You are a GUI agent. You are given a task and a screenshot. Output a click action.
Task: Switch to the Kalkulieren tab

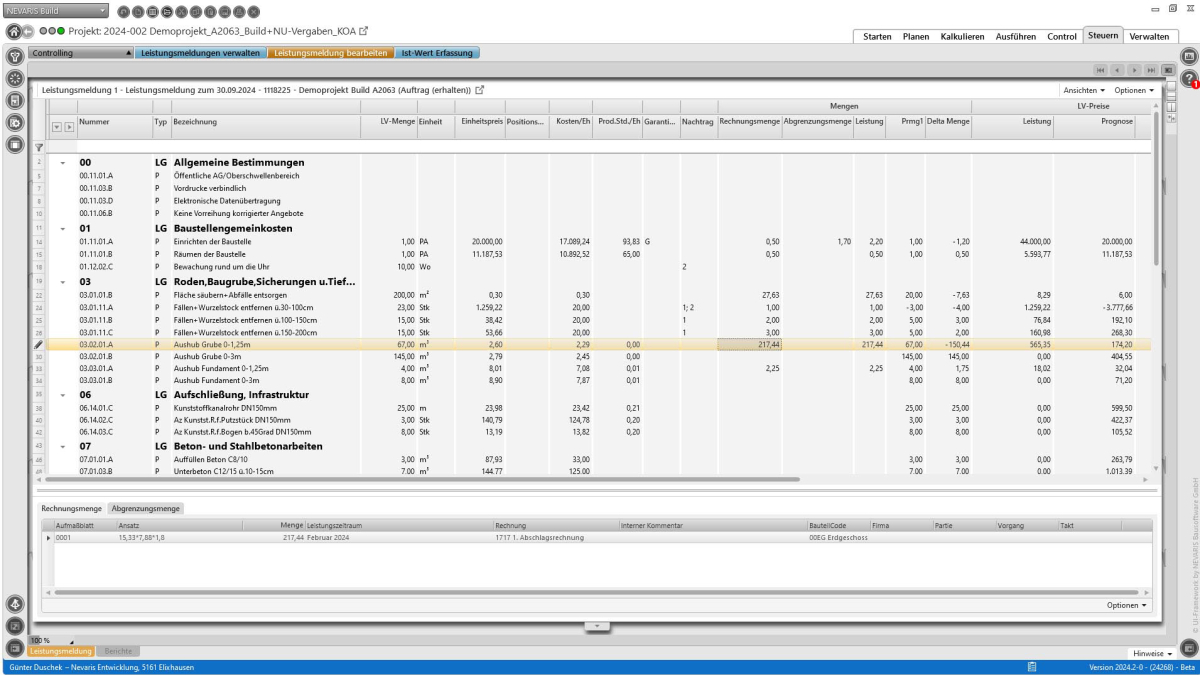click(962, 36)
